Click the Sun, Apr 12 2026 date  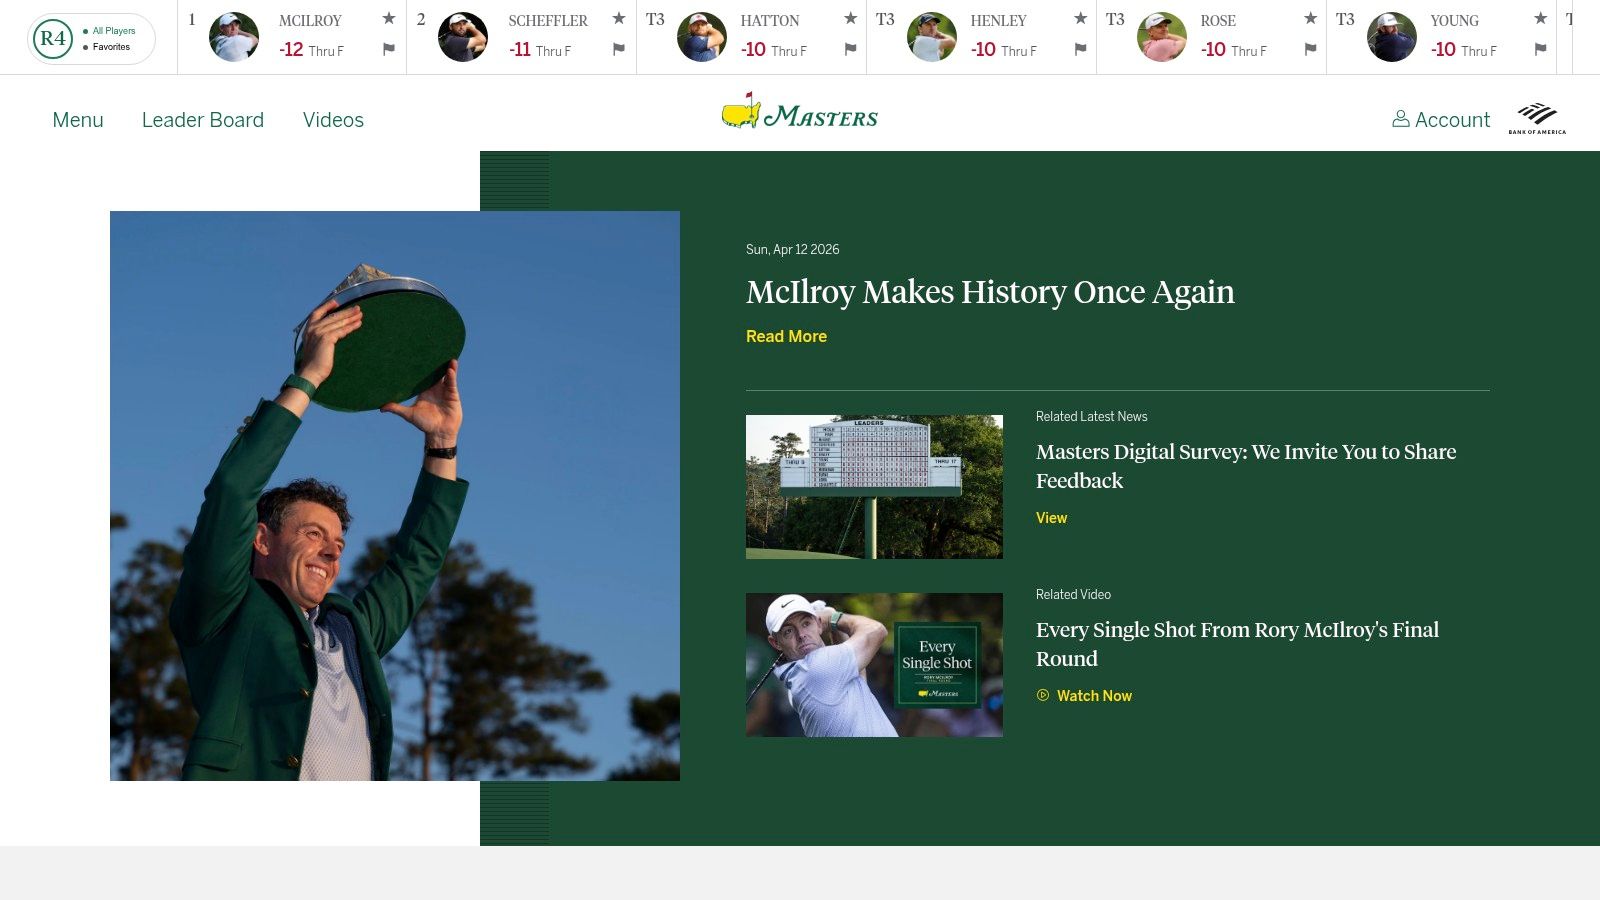click(793, 250)
